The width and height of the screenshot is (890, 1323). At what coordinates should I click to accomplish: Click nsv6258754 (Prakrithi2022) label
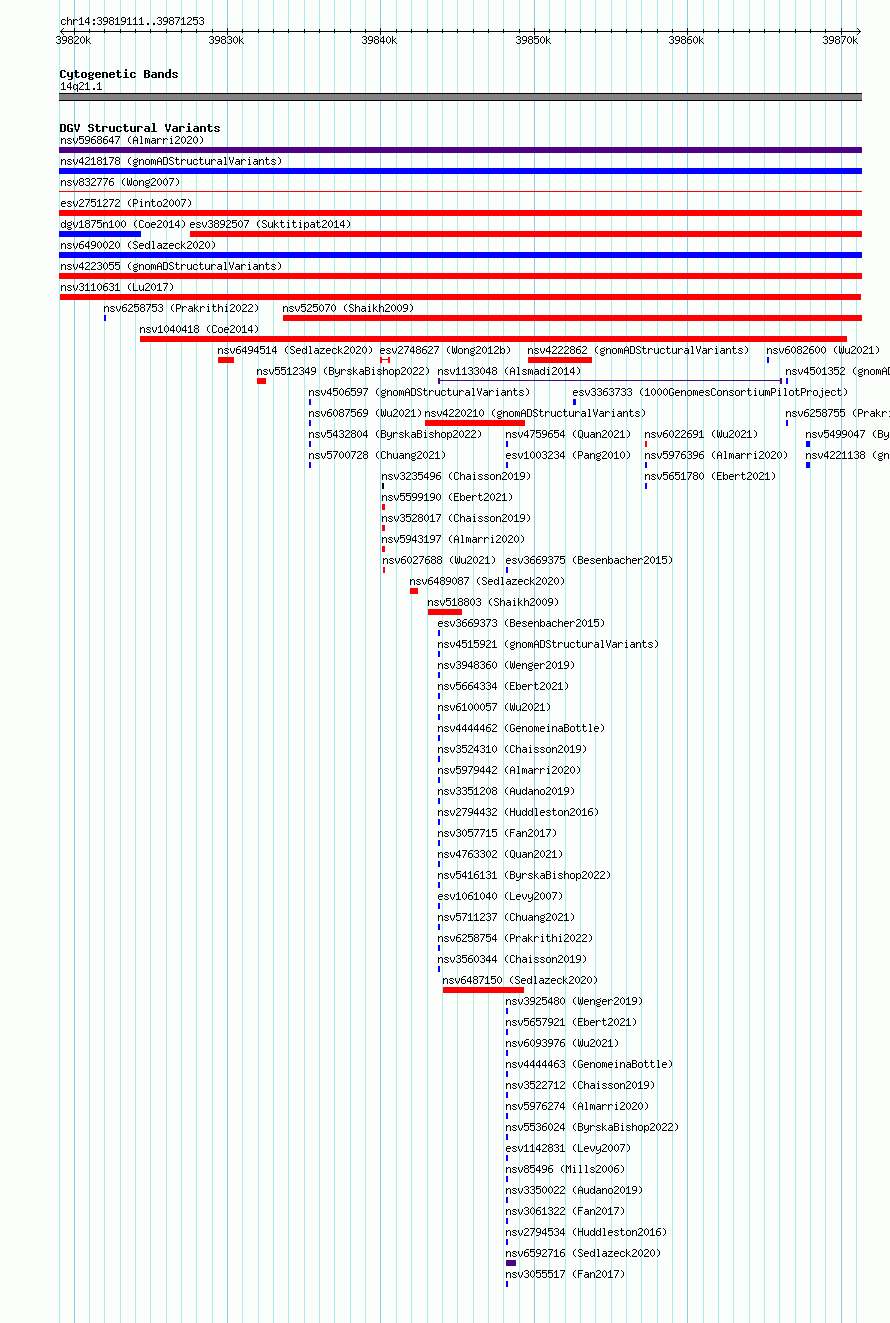pyautogui.click(x=515, y=938)
